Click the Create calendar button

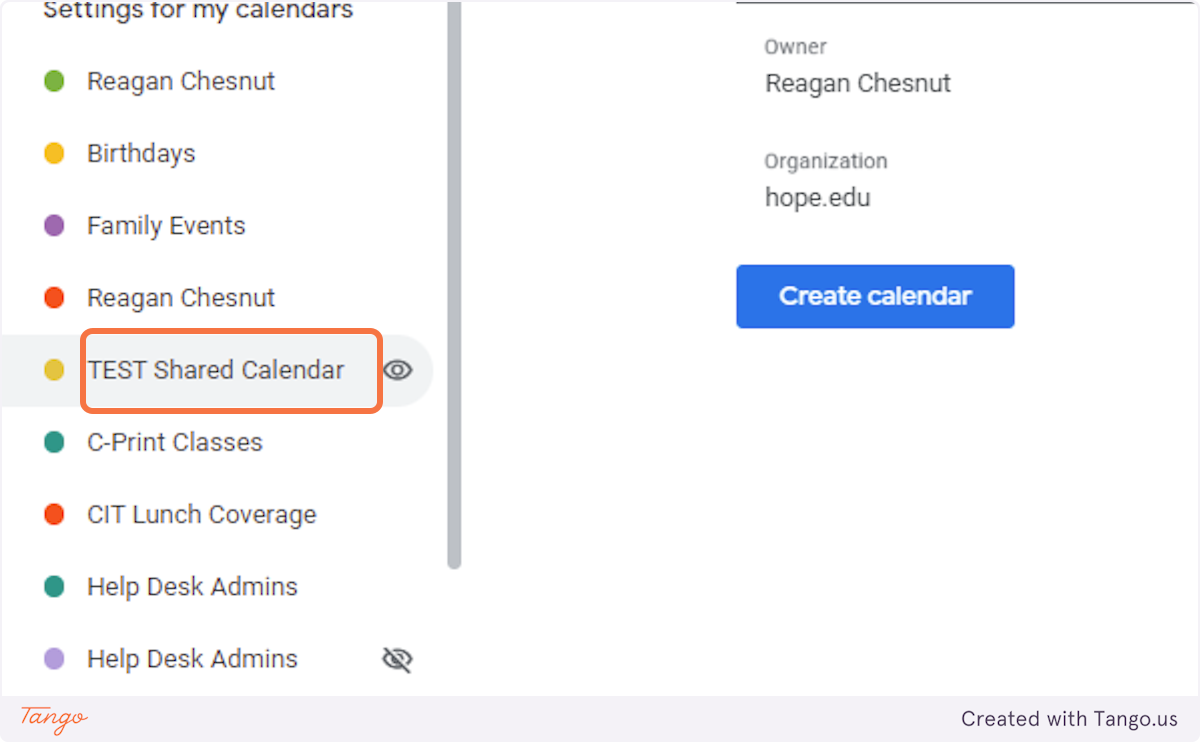click(x=875, y=296)
